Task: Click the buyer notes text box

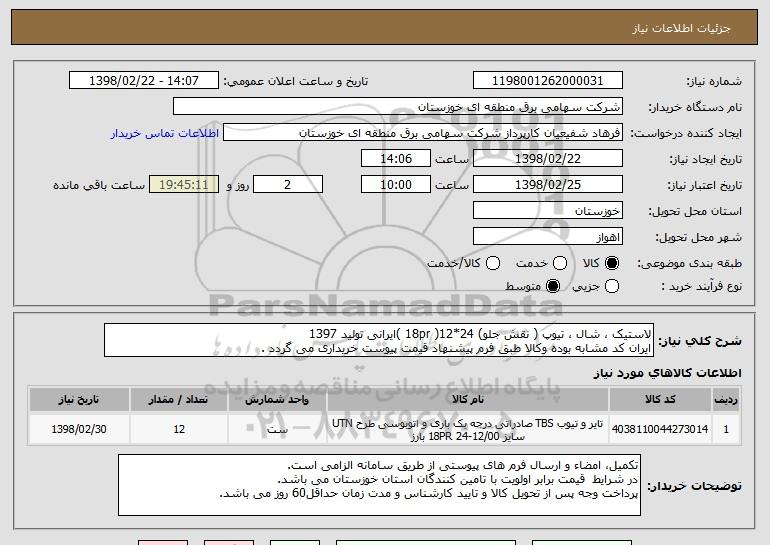Action: (379, 485)
